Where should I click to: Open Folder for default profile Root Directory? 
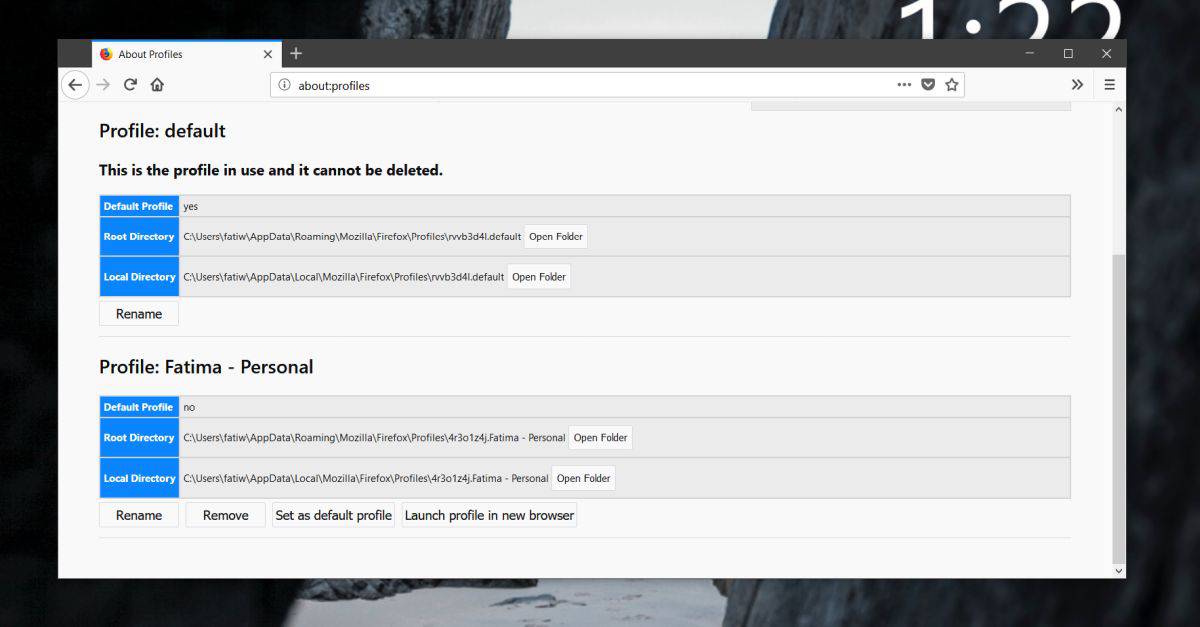[556, 237]
